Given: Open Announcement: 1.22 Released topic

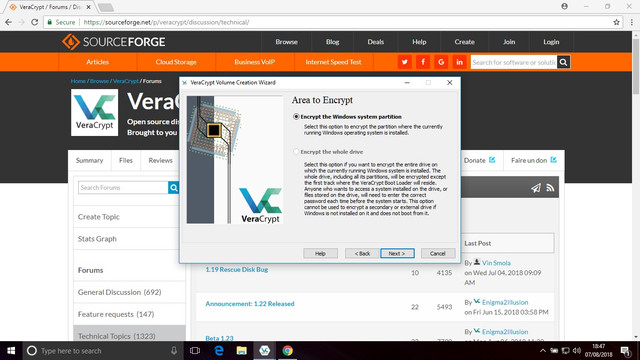Looking at the screenshot, I should [250, 304].
